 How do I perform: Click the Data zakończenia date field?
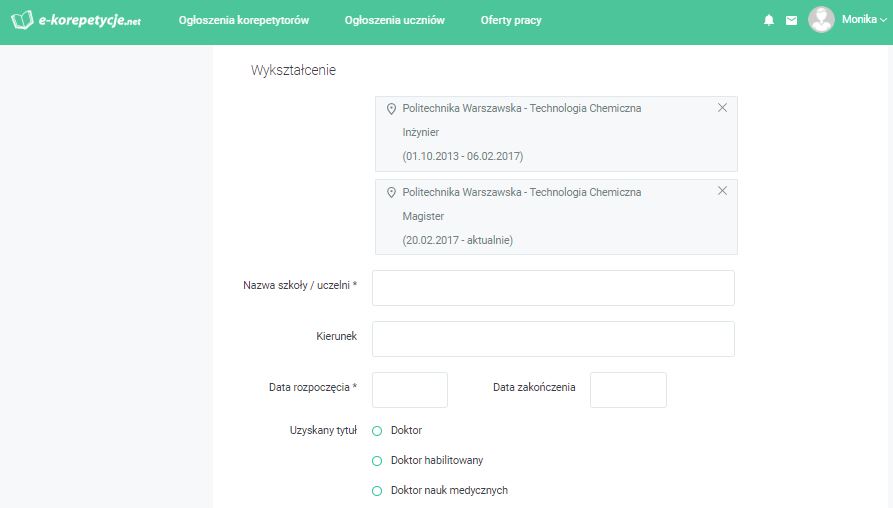pyautogui.click(x=627, y=389)
